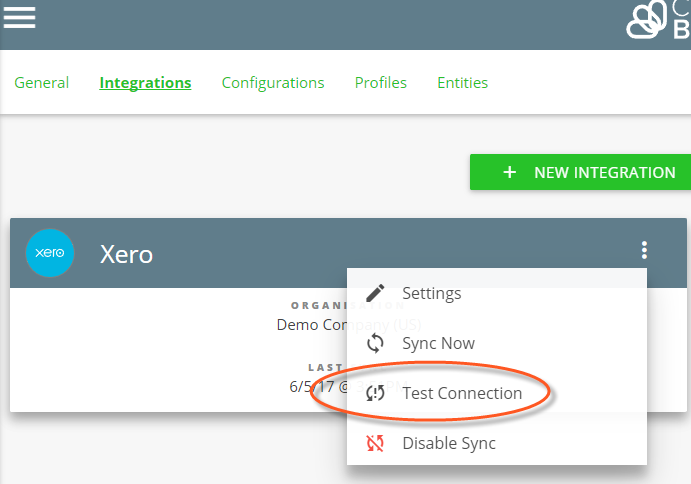Click the red Disable Sync icon
The image size is (691, 484).
pyautogui.click(x=375, y=443)
